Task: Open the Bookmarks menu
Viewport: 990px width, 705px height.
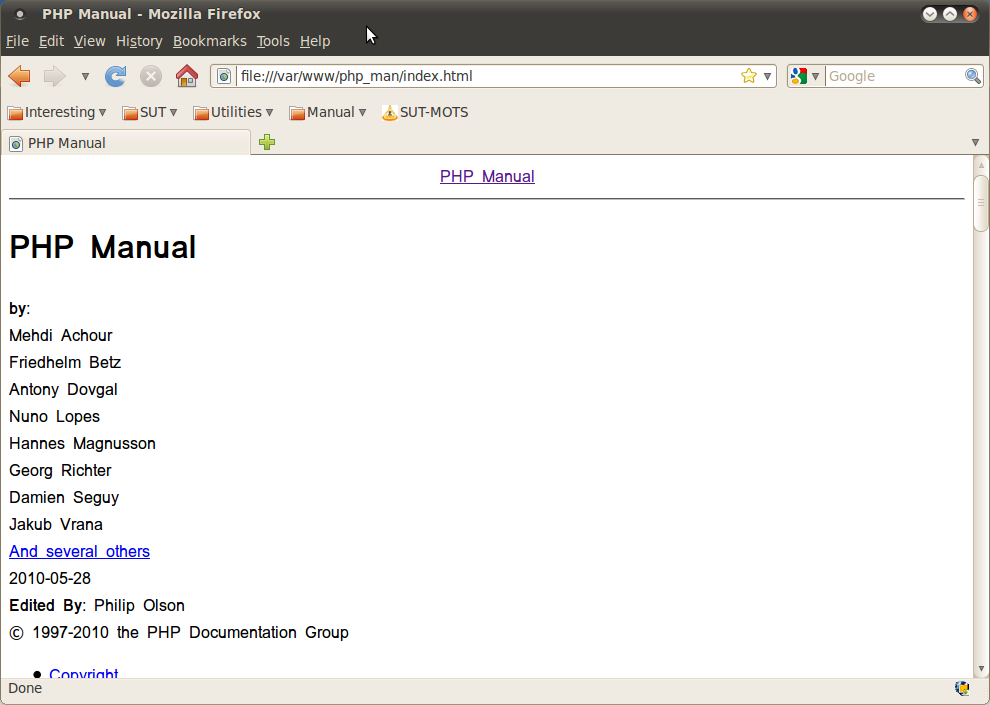Action: point(210,41)
